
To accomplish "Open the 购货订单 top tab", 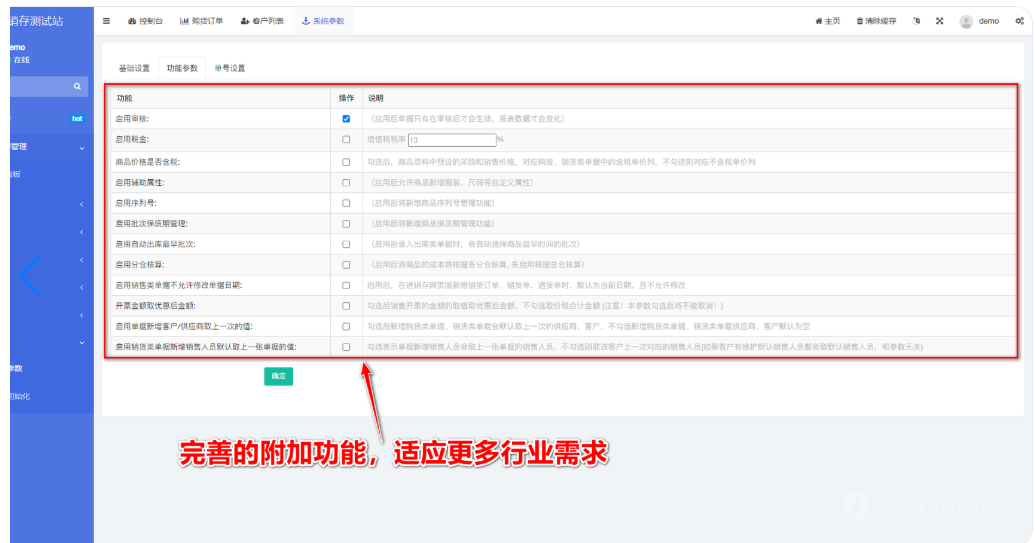I will click(x=203, y=21).
